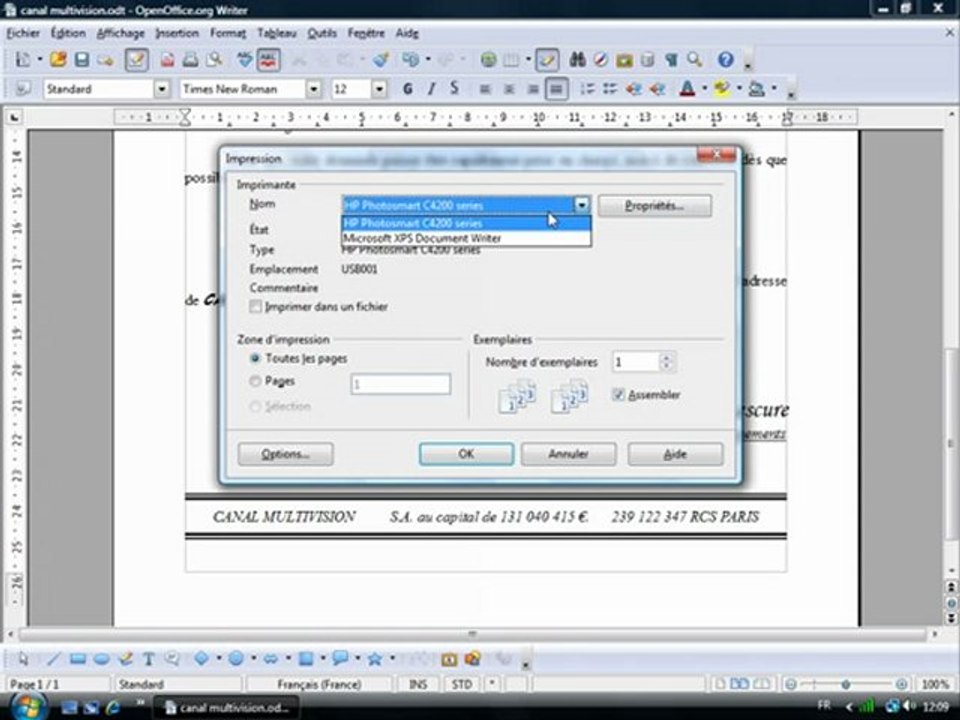Choose HP Photosmart C4200 series list entry
960x720 pixels.
point(466,223)
